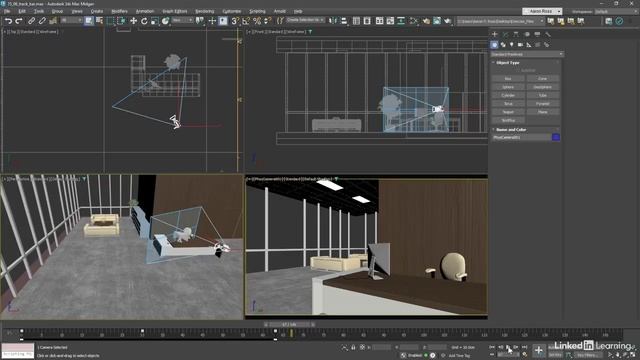The width and height of the screenshot is (640, 360).
Task: Open the Animation menu
Action: 144,11
